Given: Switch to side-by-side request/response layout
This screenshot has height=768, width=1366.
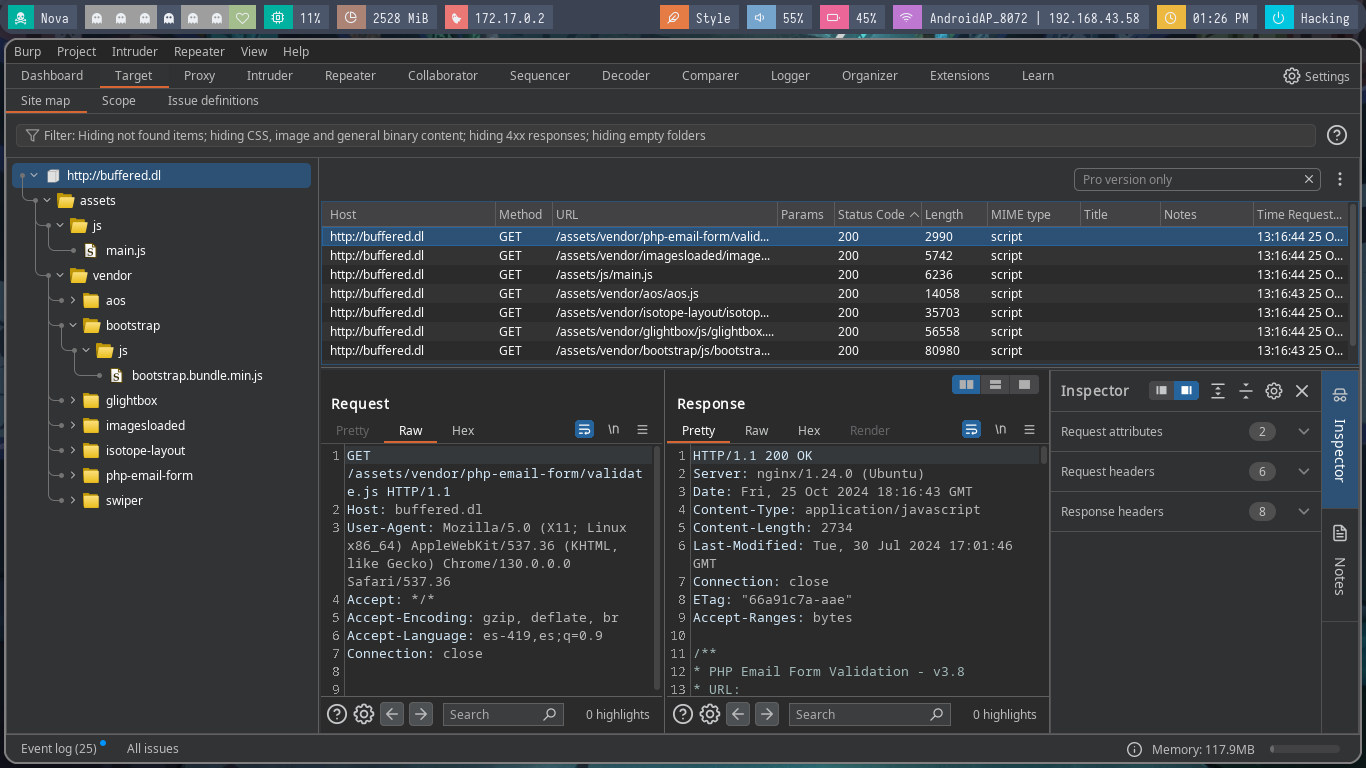Looking at the screenshot, I should pyautogui.click(x=966, y=384).
